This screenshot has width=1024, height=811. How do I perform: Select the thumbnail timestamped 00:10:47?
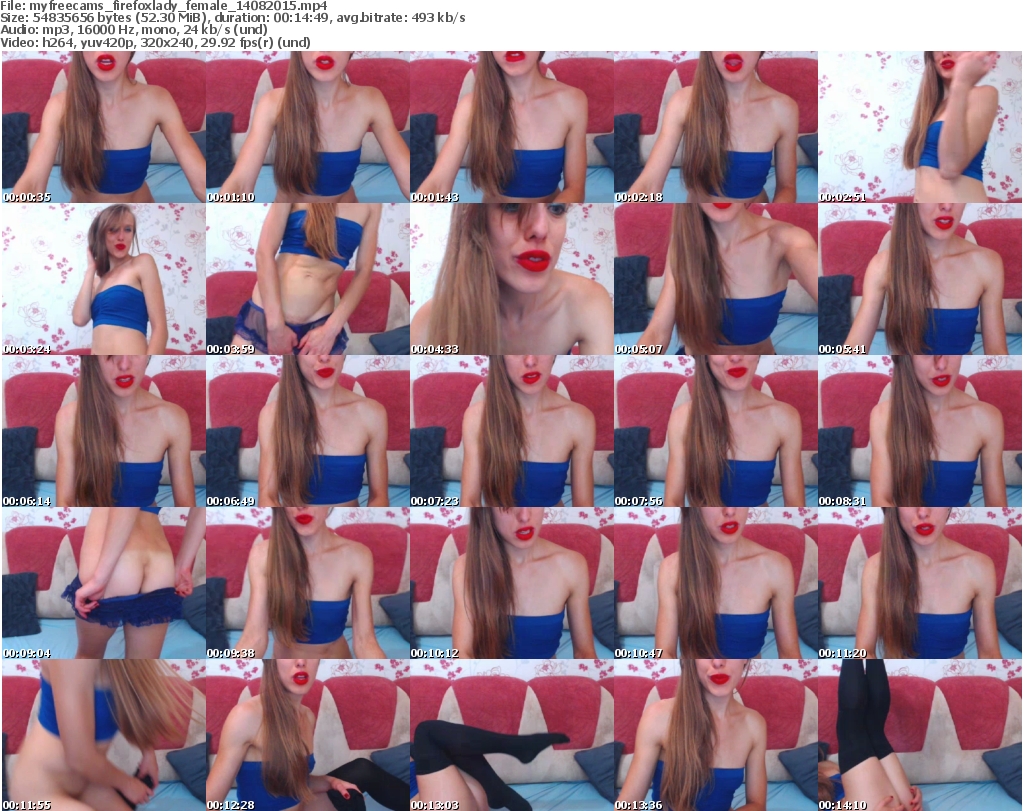pos(716,583)
